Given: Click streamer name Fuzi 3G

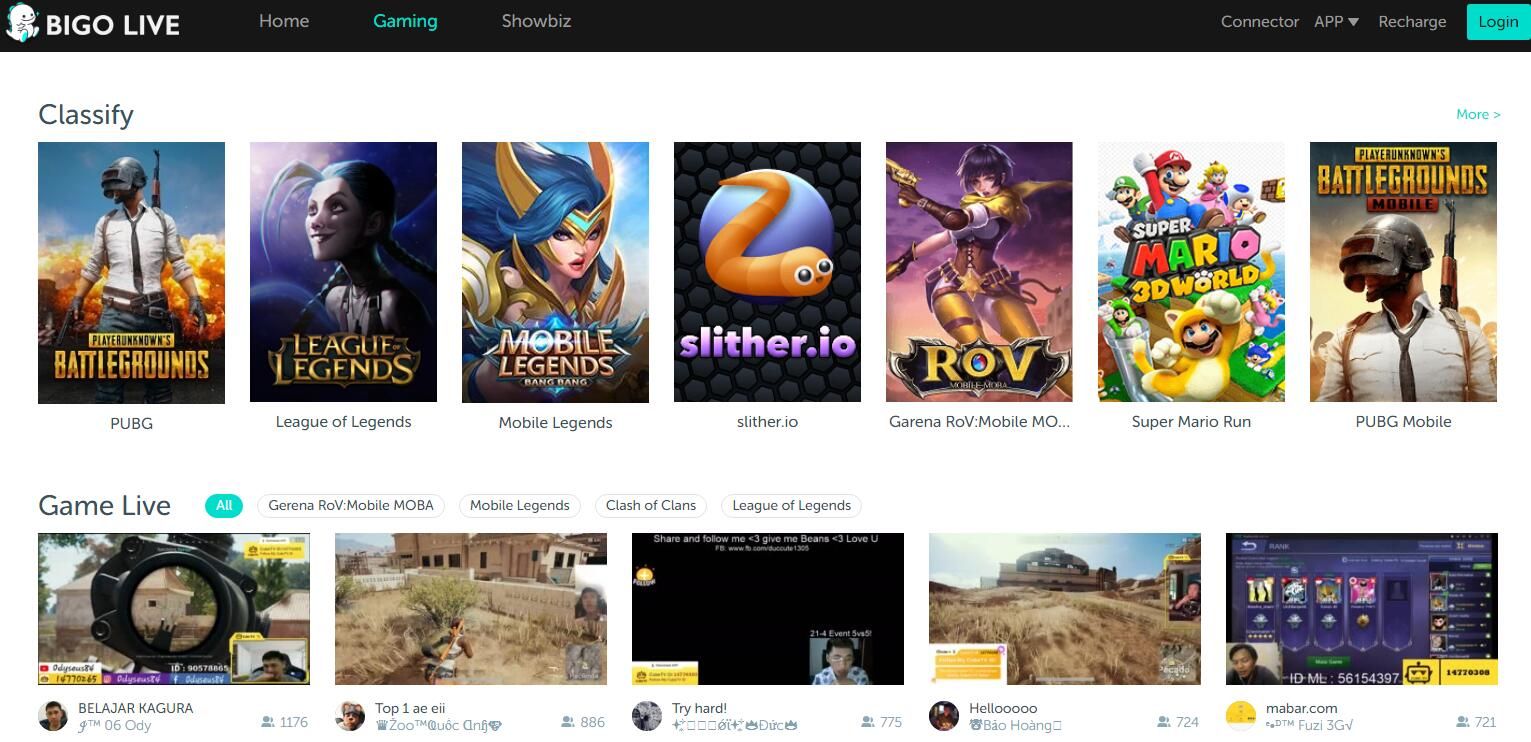Looking at the screenshot, I should [1309, 725].
